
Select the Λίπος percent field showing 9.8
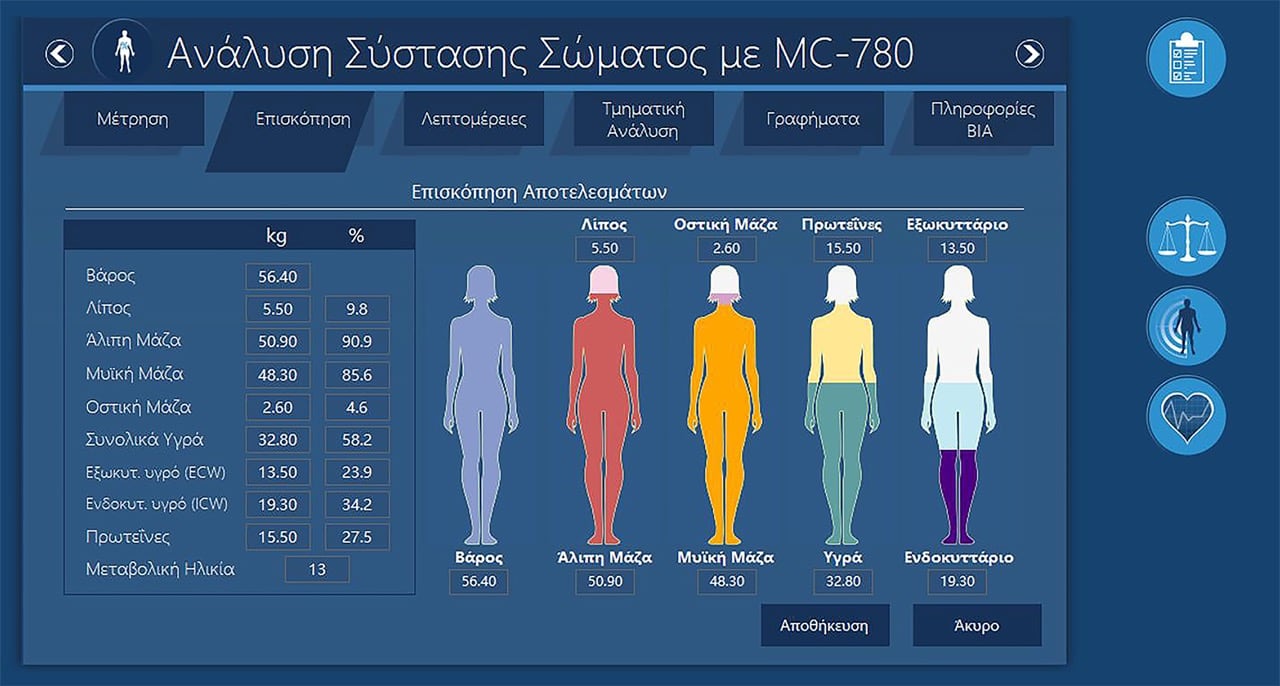pyautogui.click(x=357, y=309)
